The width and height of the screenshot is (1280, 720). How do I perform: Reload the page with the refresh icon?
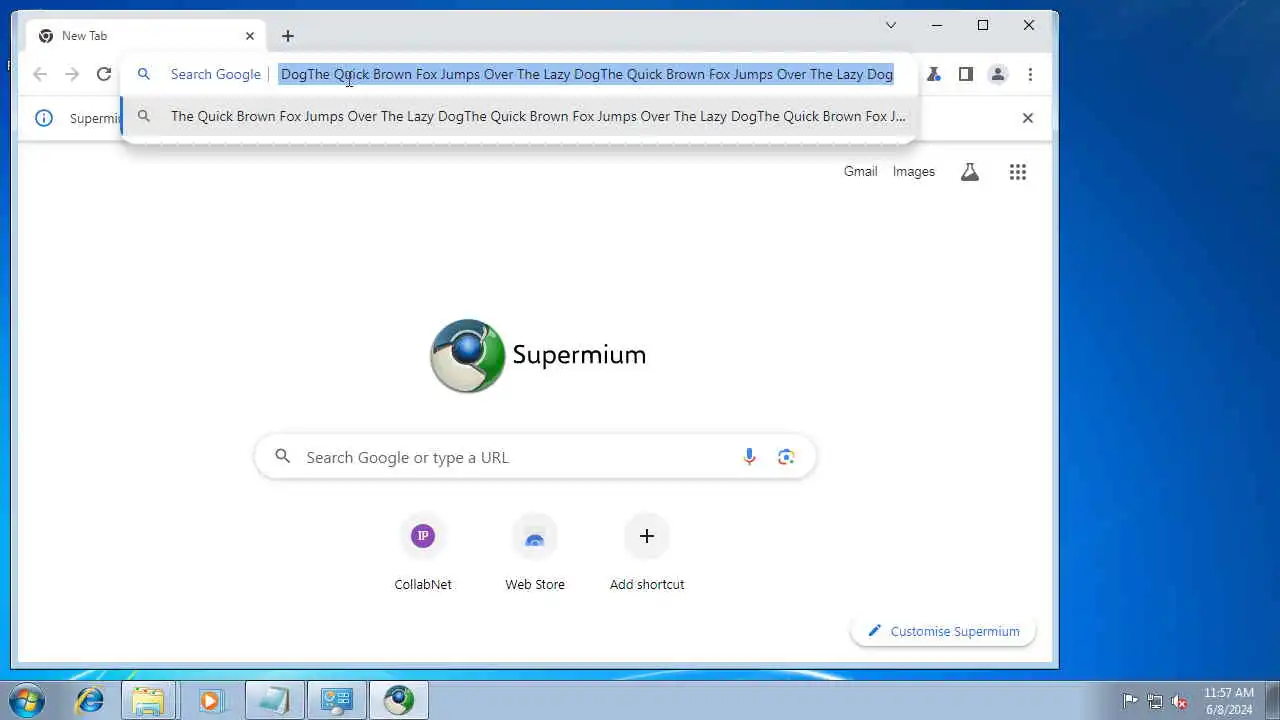[x=104, y=74]
